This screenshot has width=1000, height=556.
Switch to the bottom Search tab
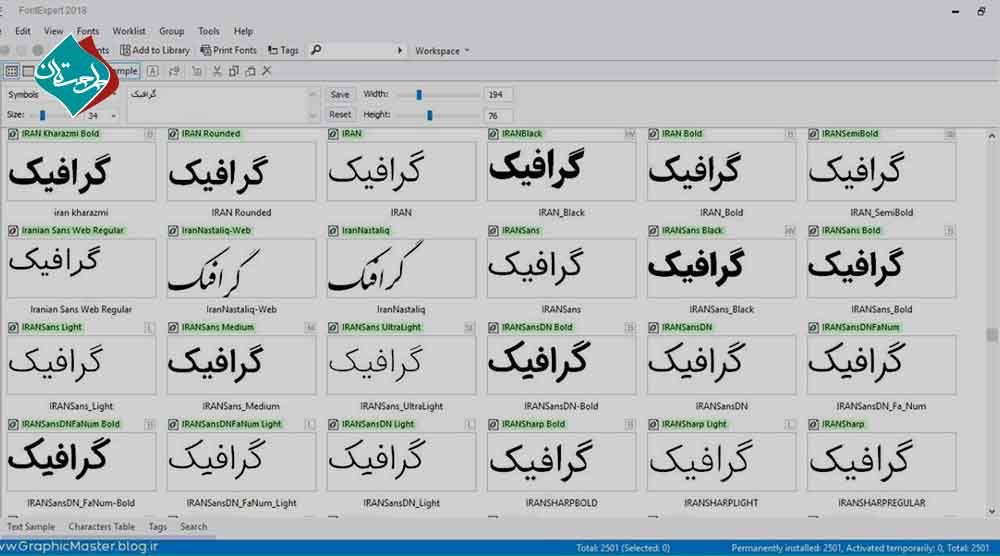pyautogui.click(x=193, y=527)
